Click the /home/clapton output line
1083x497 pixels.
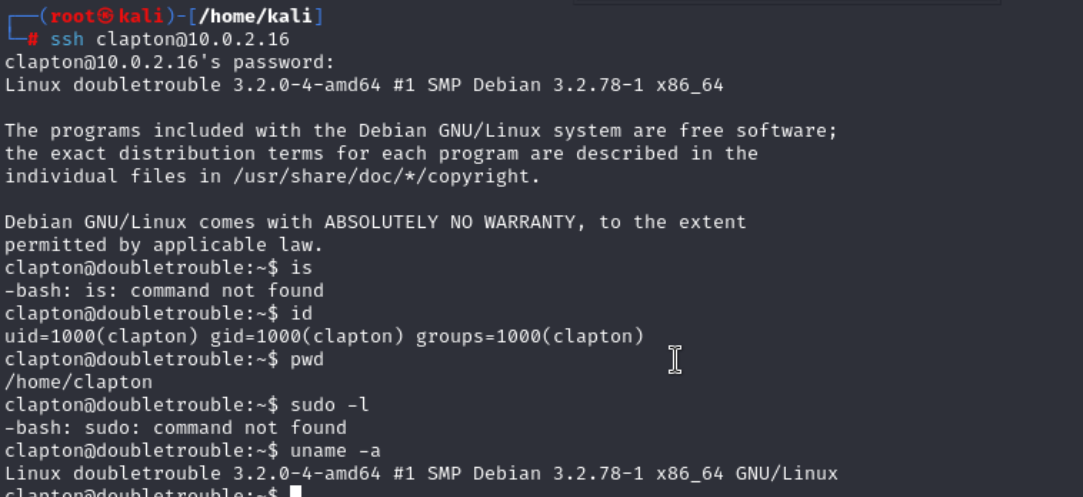[79, 382]
